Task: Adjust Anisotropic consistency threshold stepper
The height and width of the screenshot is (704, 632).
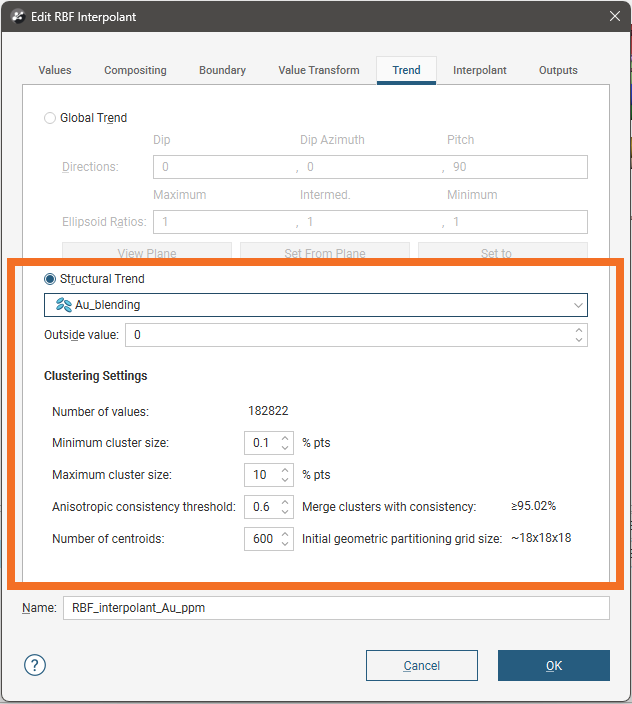Action: (x=285, y=507)
